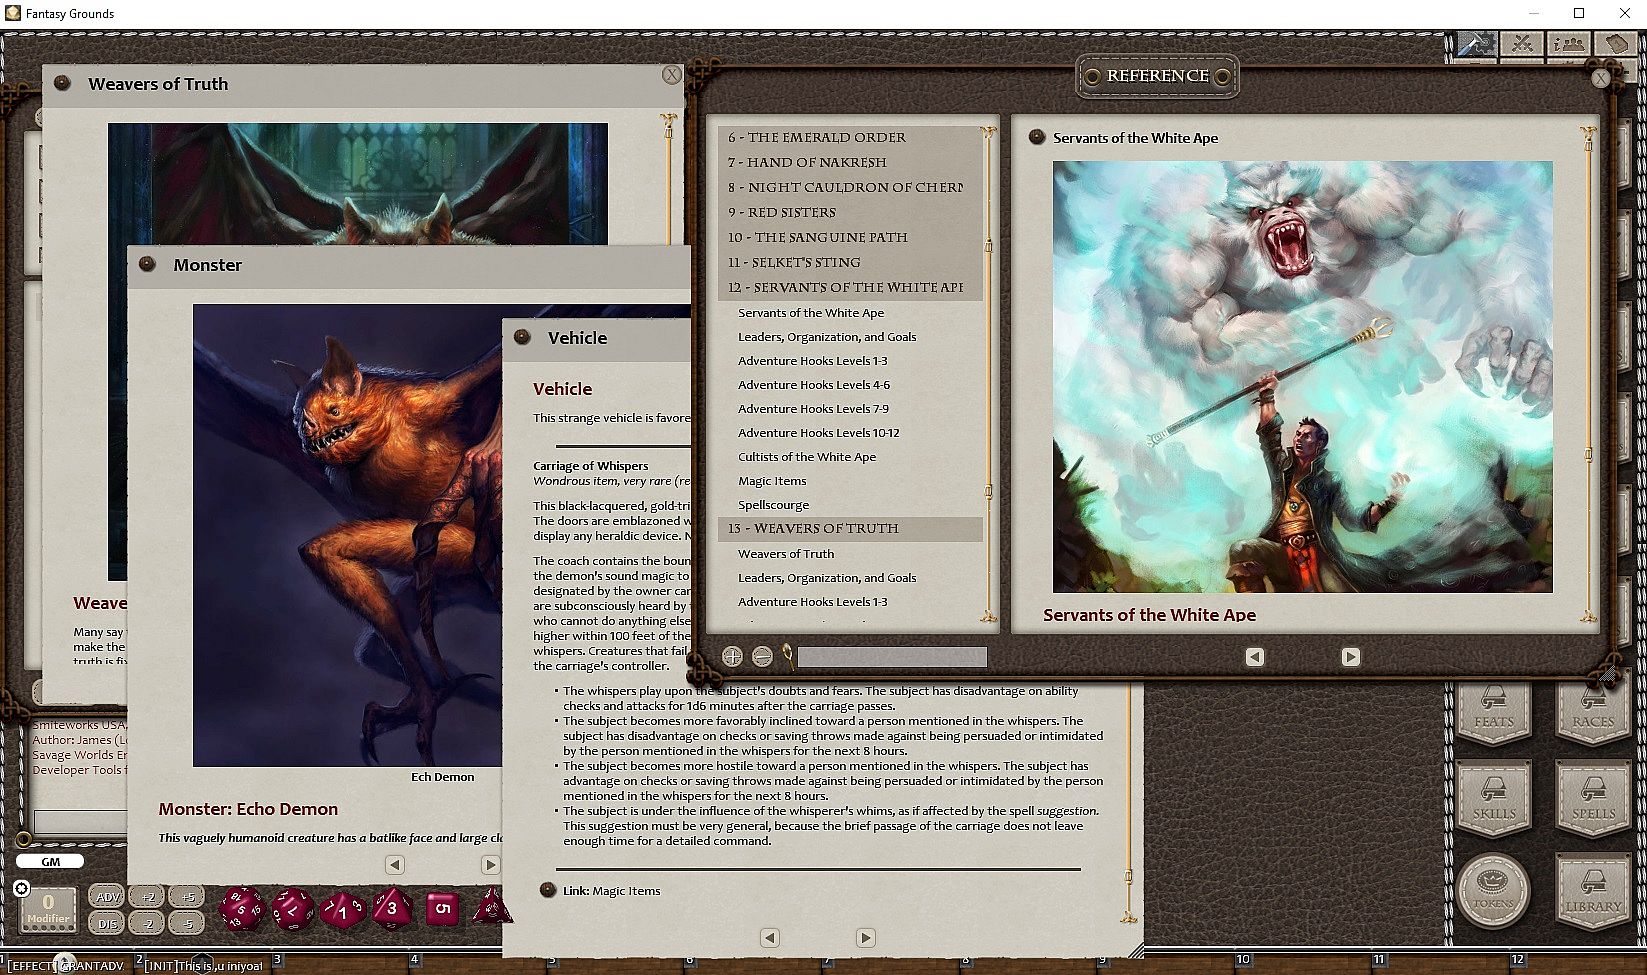Pick the d6 die
This screenshot has width=1647, height=975.
point(442,909)
